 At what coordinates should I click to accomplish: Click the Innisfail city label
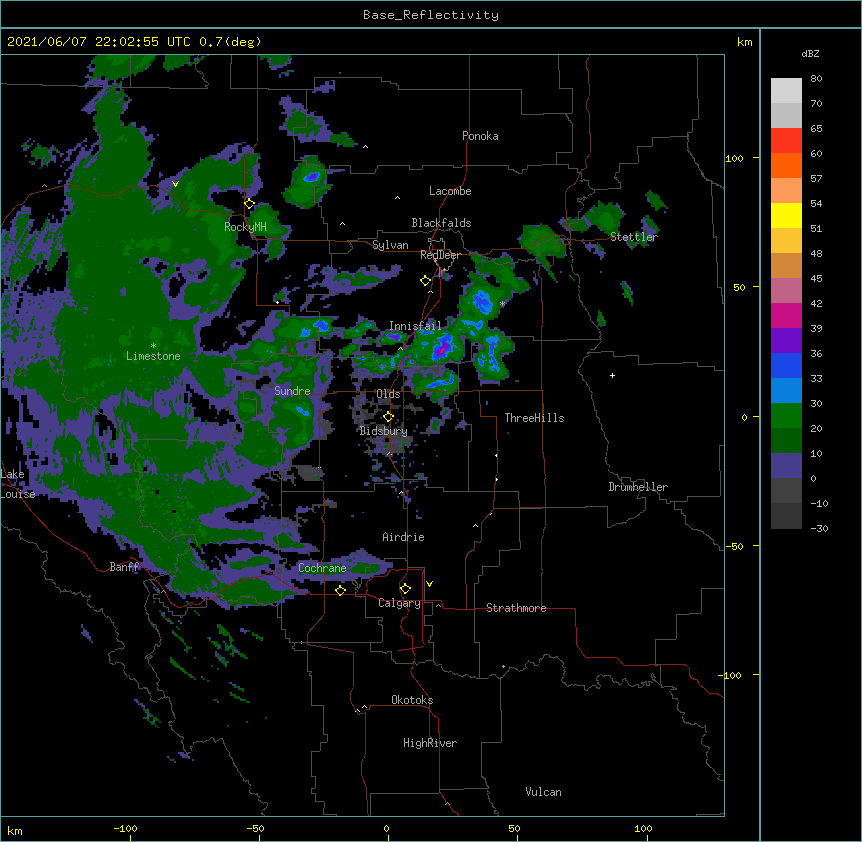coord(415,326)
